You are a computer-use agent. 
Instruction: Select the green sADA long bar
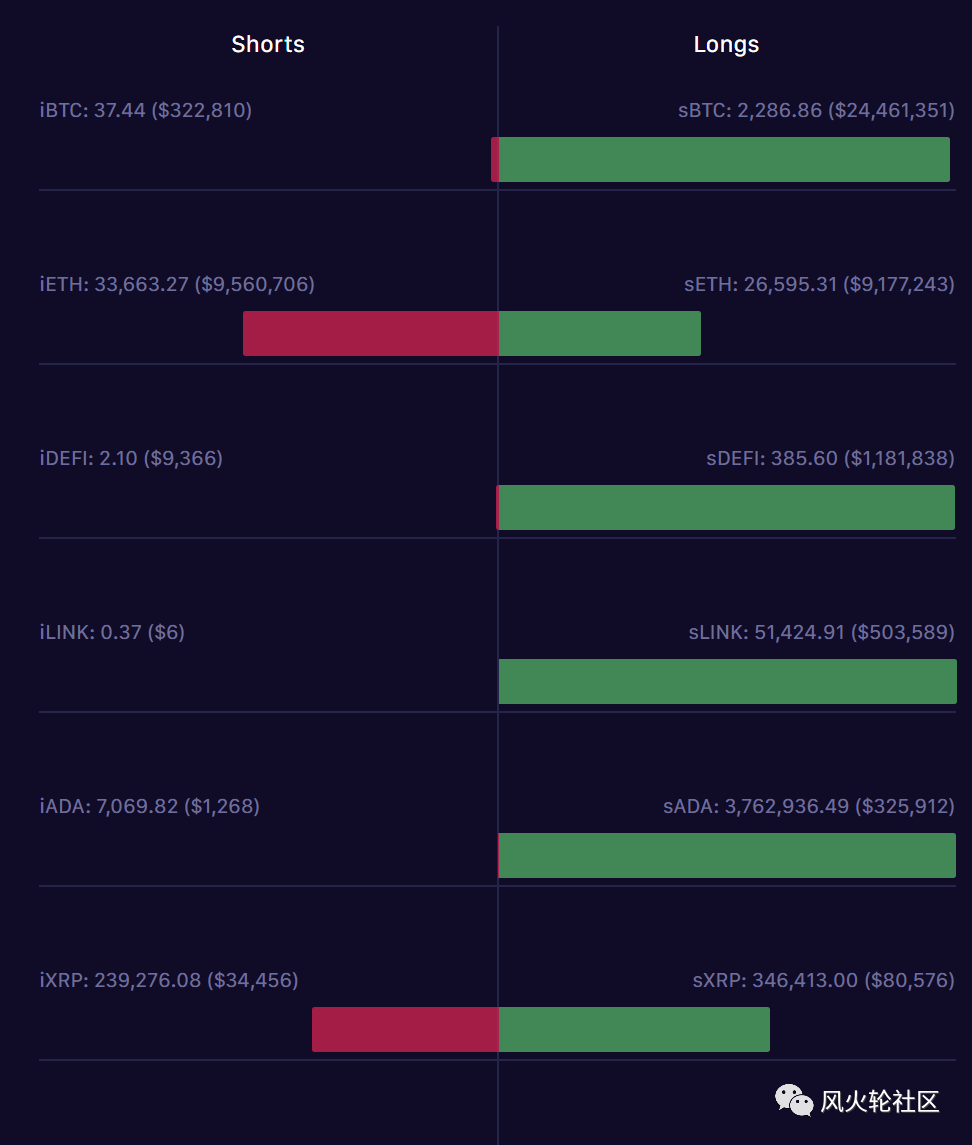tap(727, 855)
